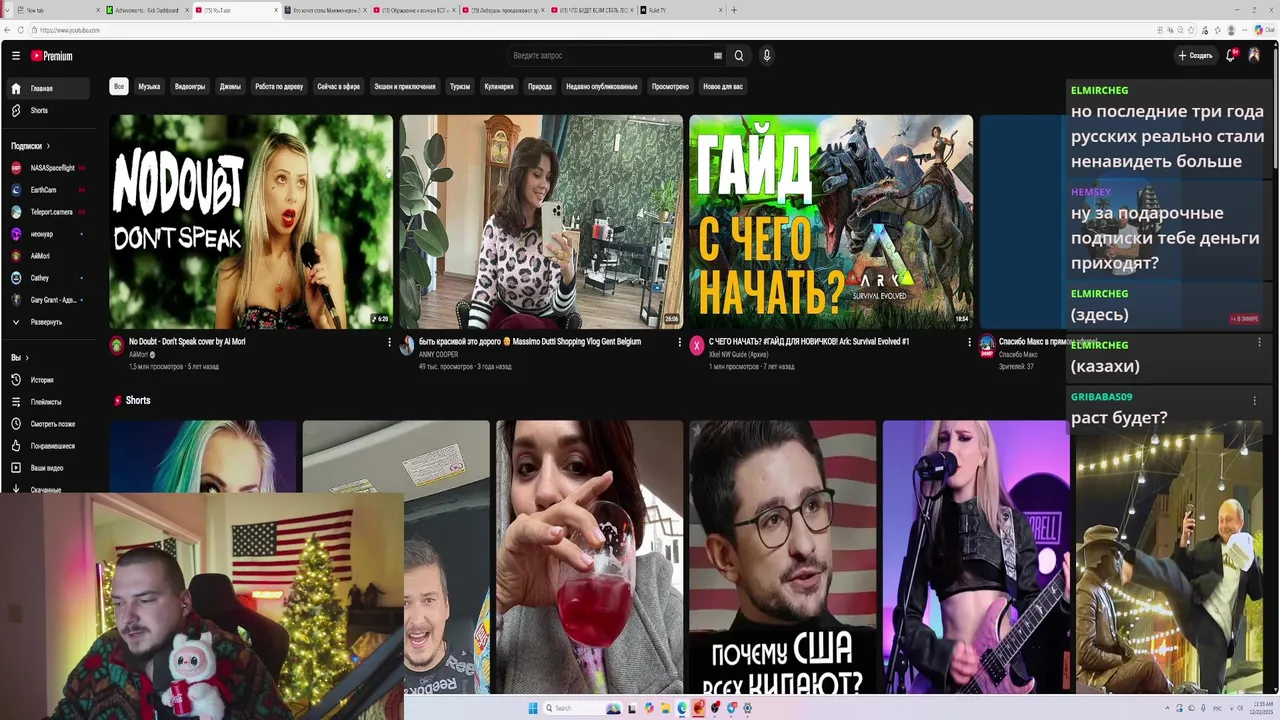1280x720 pixels.
Task: Select the Экшен и приключения chip
Action: (405, 87)
